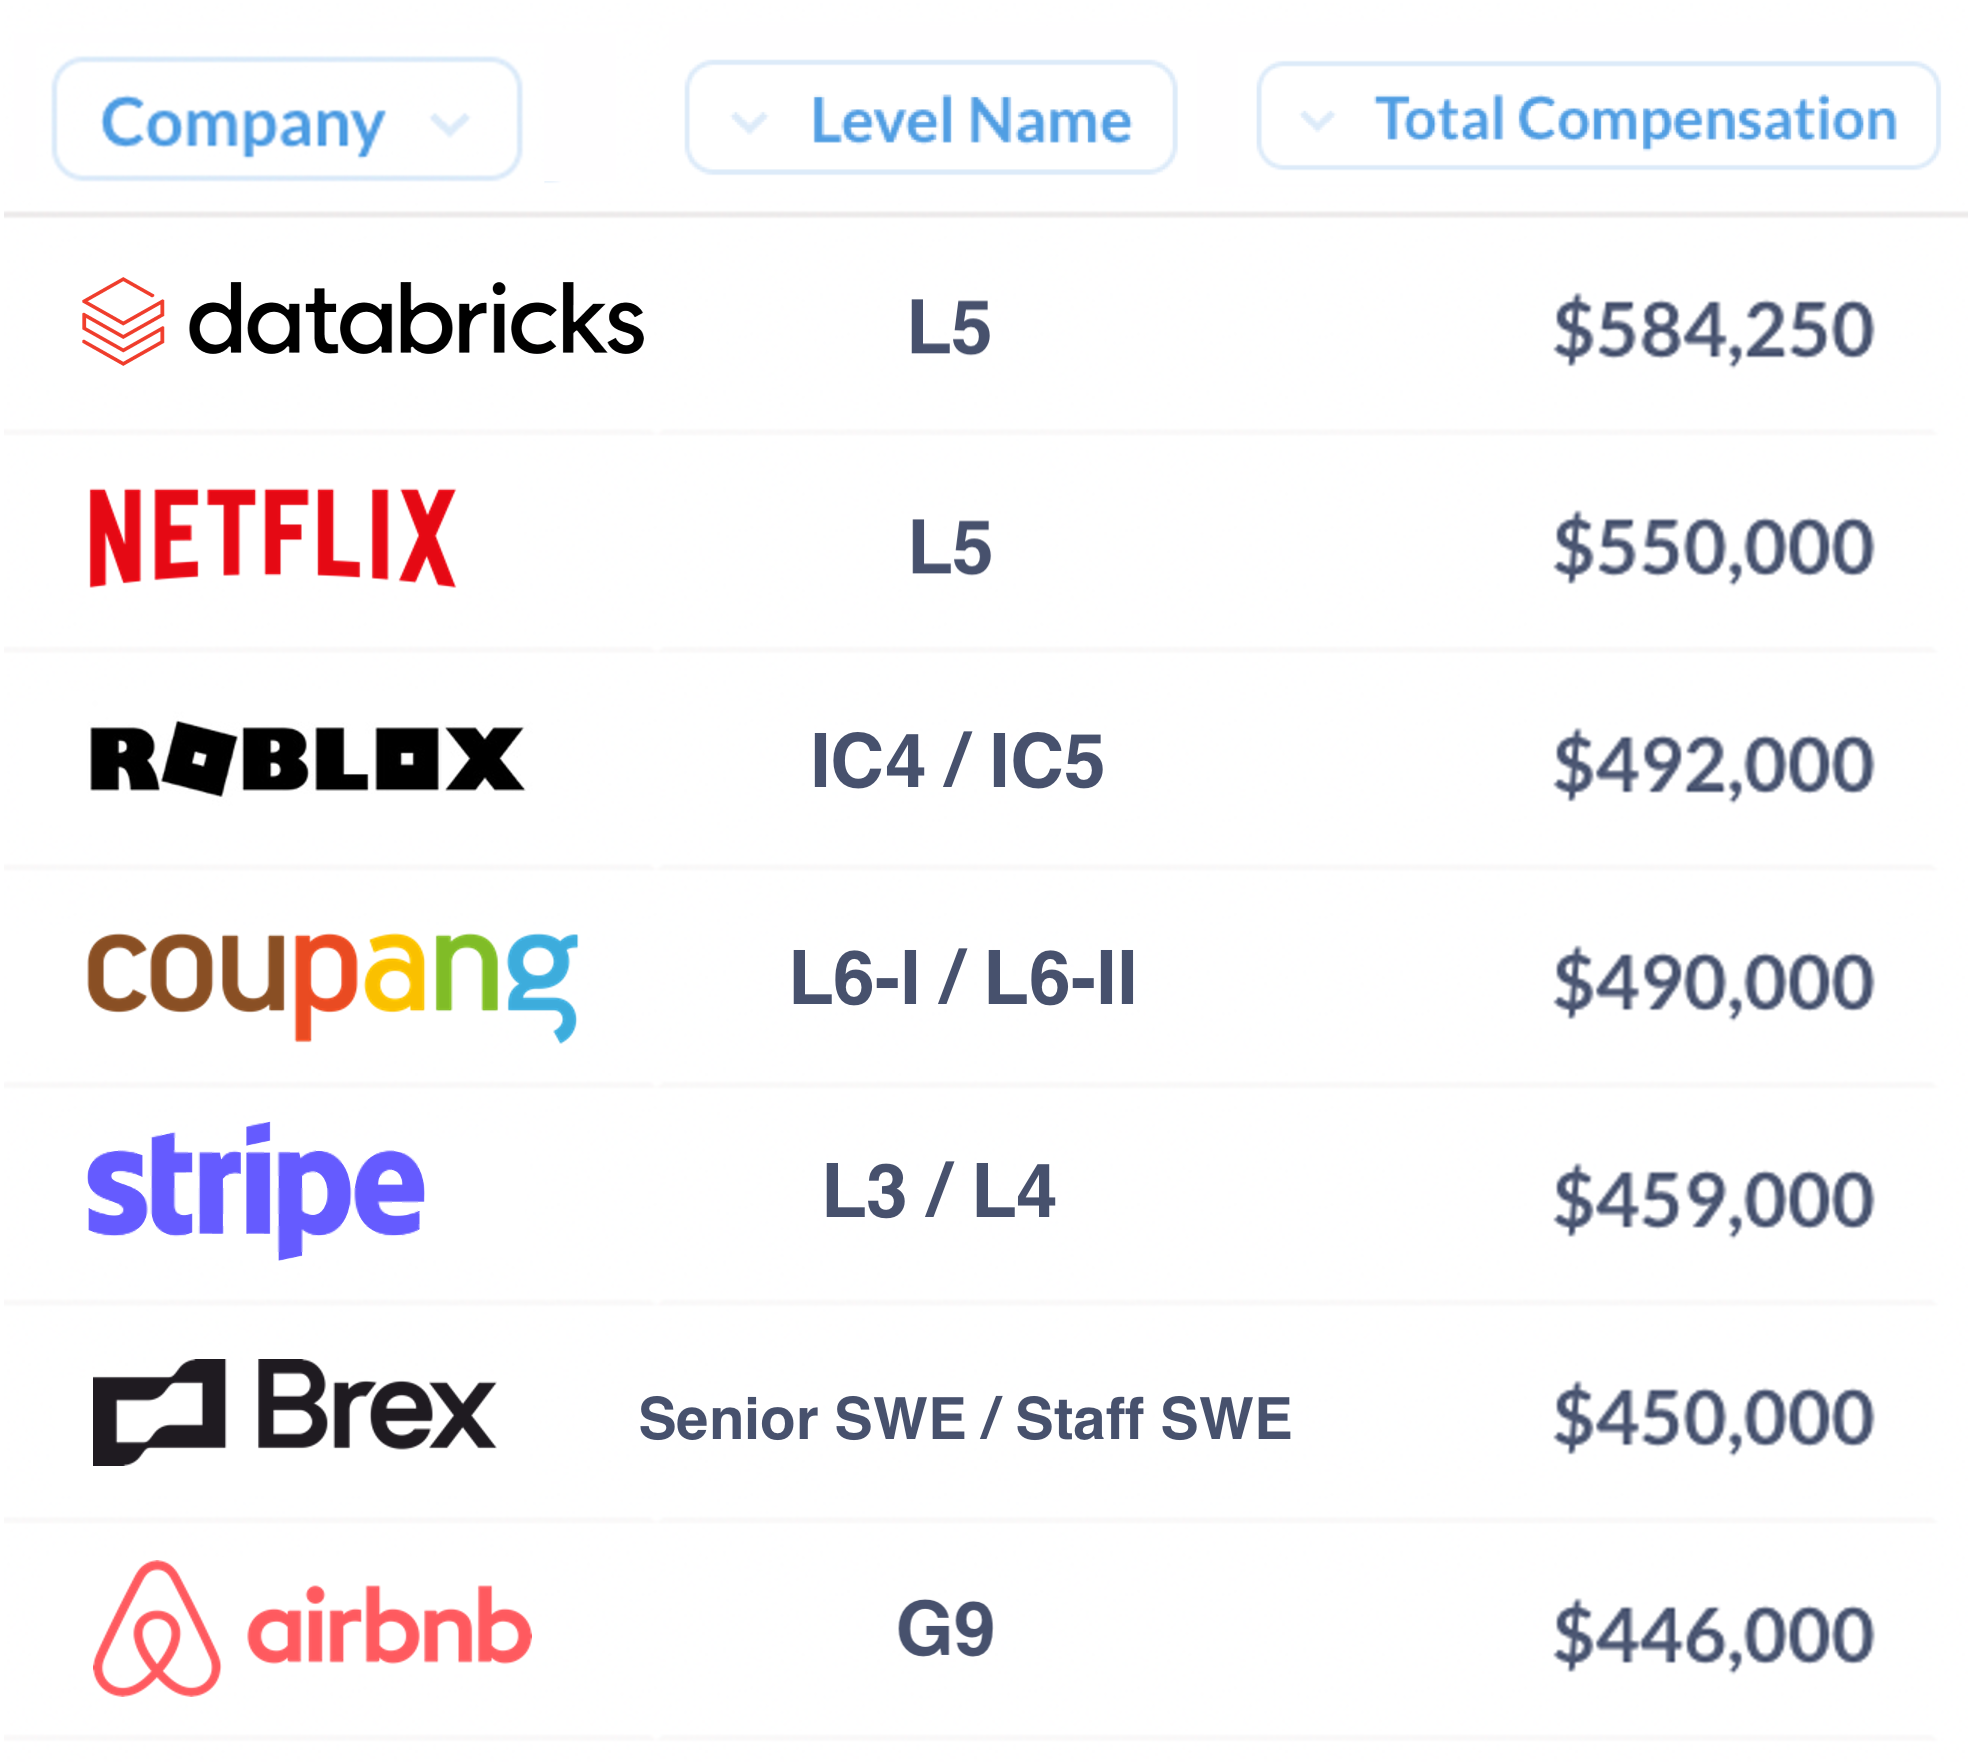Click the L6-I / L6-II level name

tap(963, 978)
